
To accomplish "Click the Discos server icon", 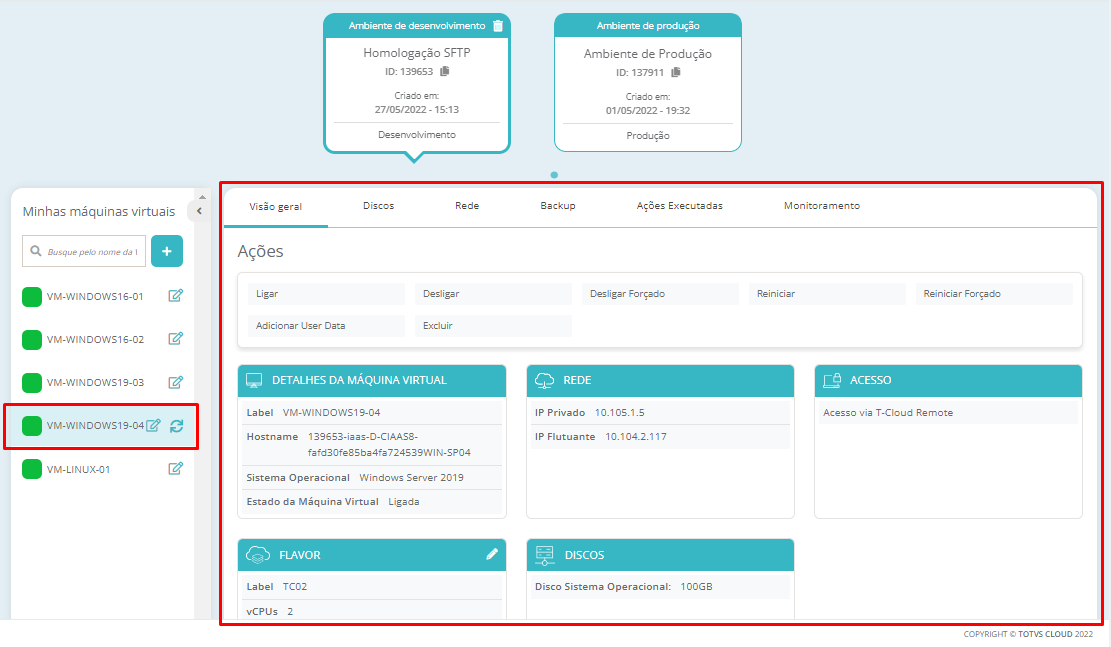I will pyautogui.click(x=544, y=556).
